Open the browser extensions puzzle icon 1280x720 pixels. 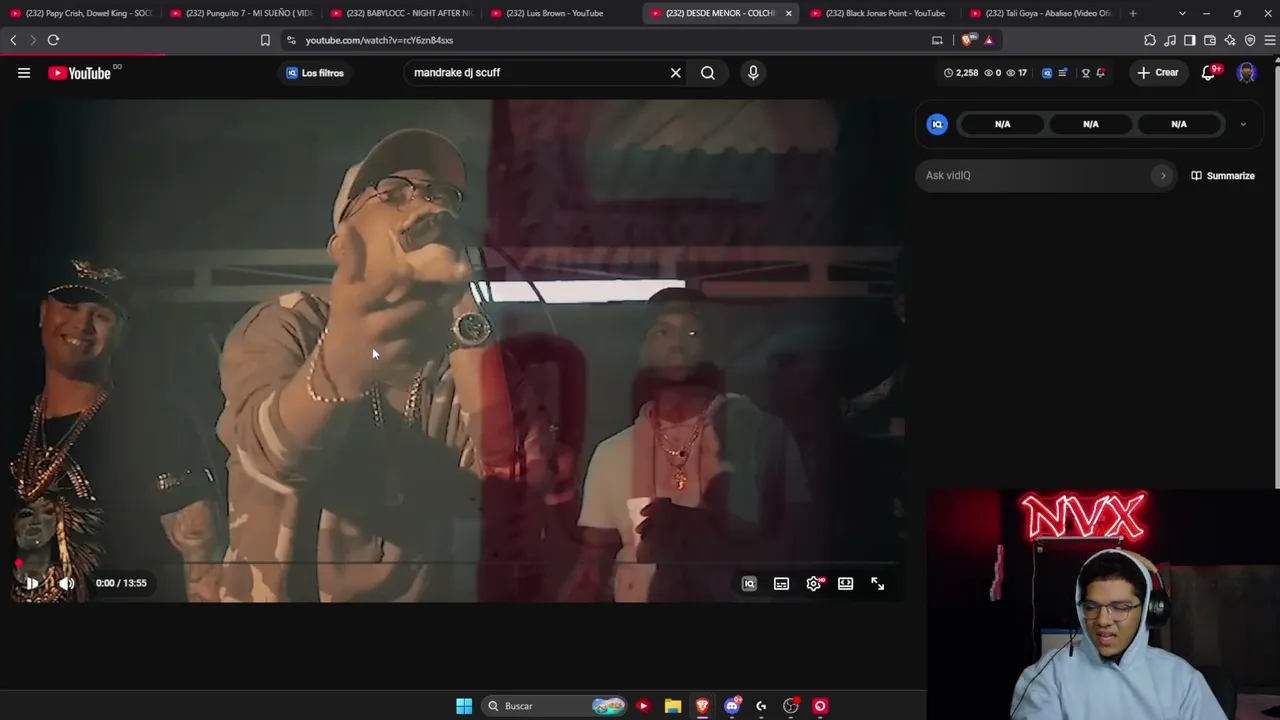tap(1150, 40)
